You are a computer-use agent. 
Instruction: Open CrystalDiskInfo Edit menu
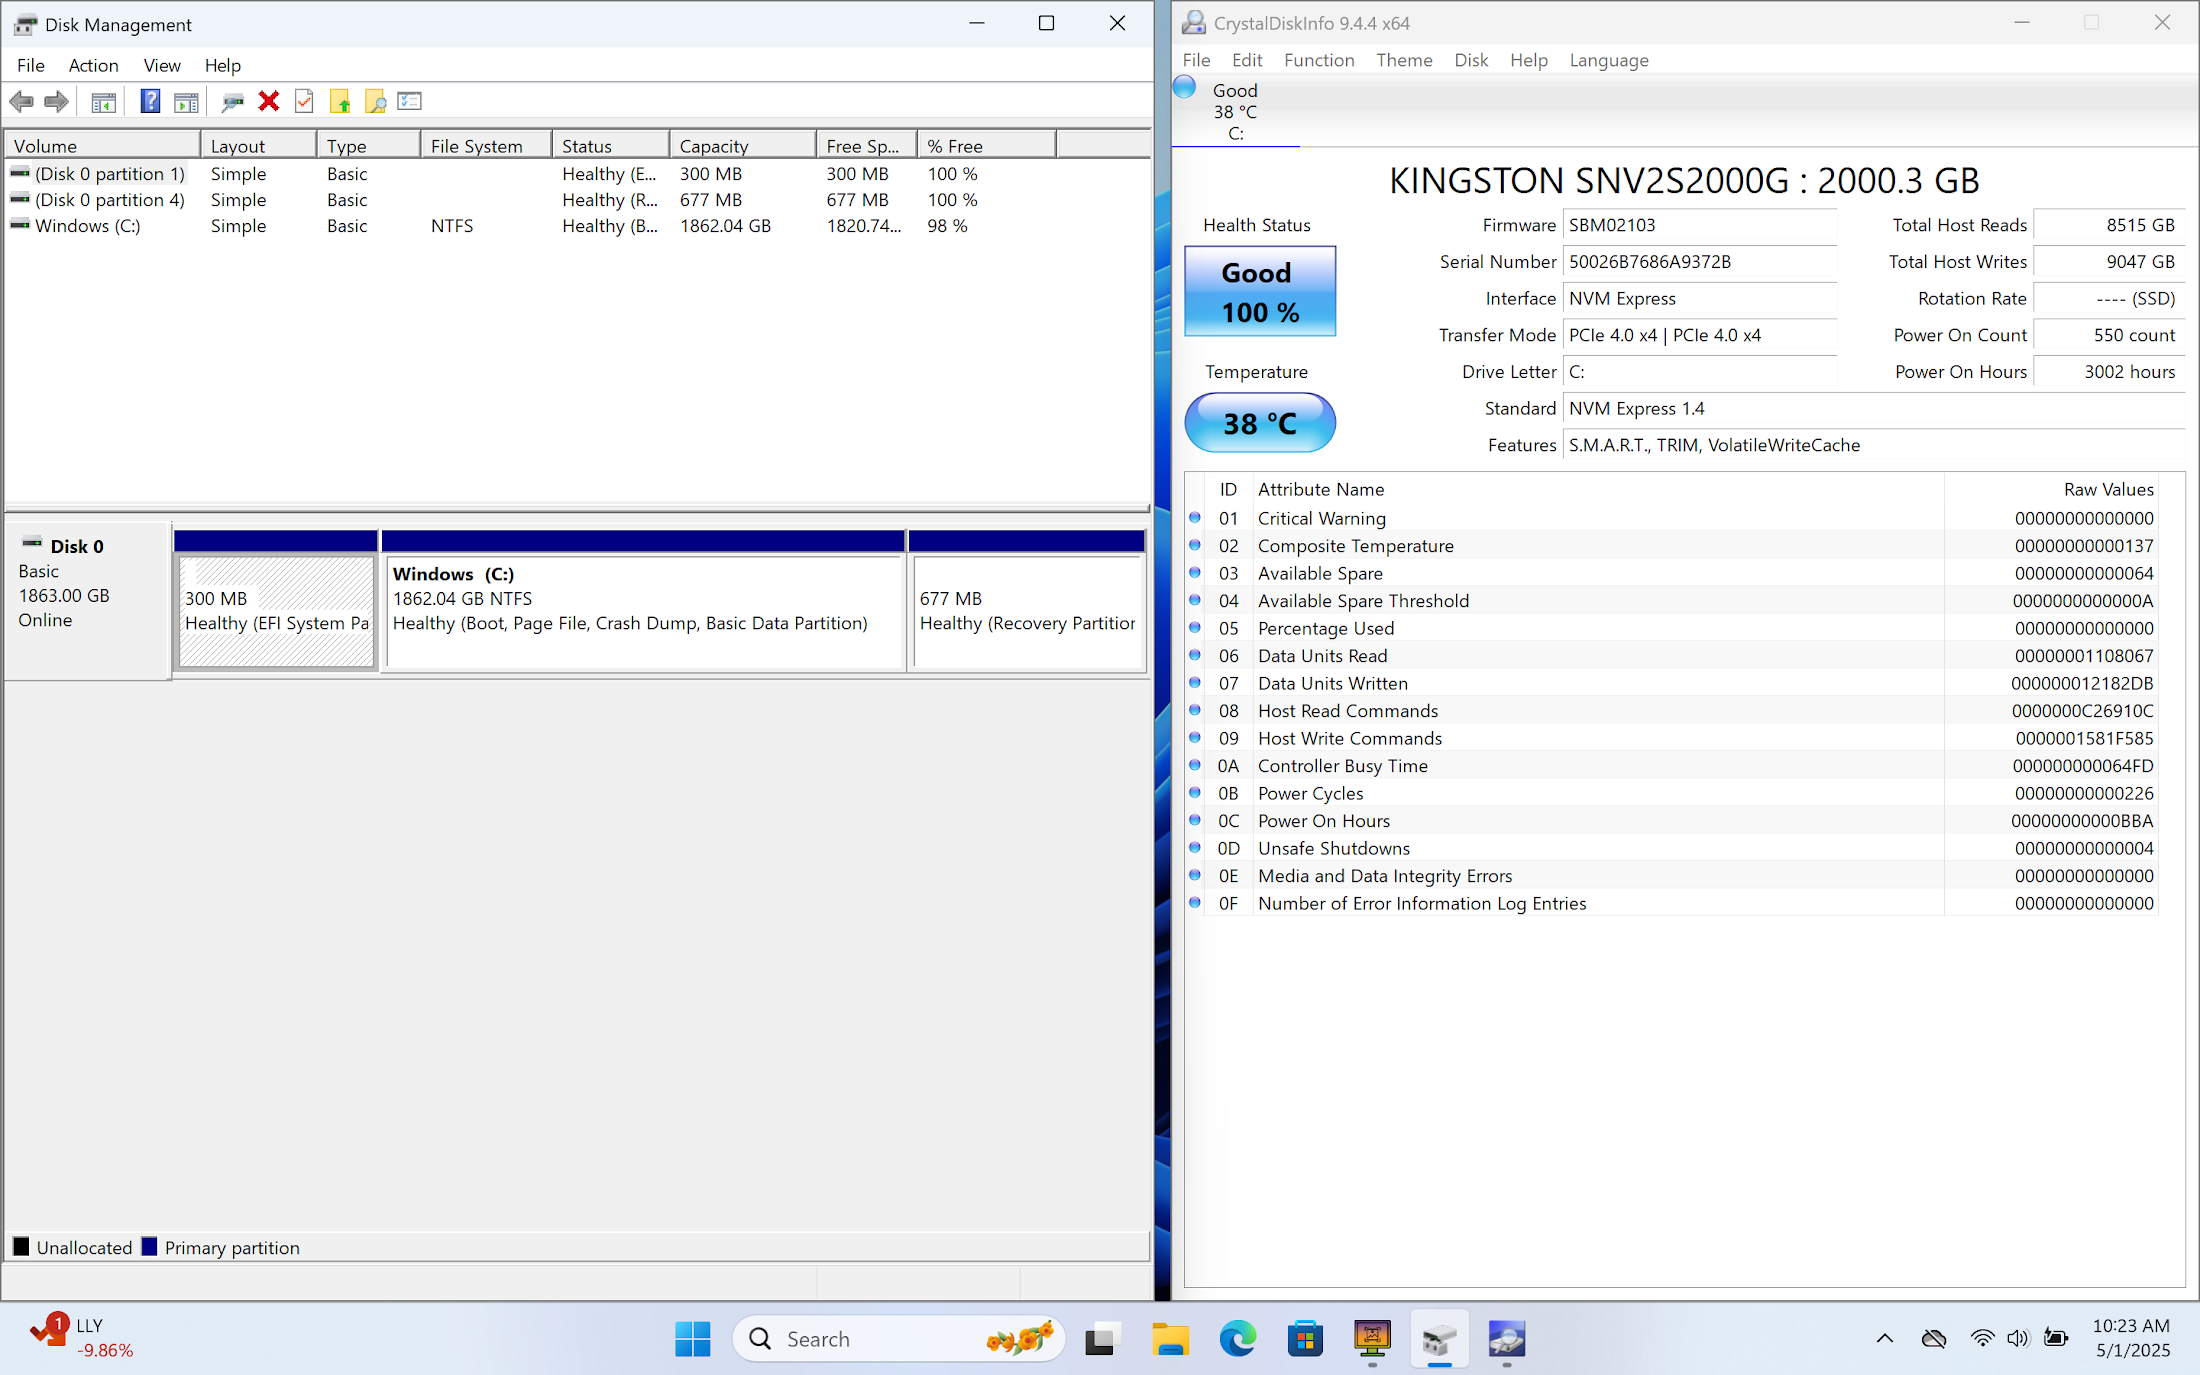1247,60
